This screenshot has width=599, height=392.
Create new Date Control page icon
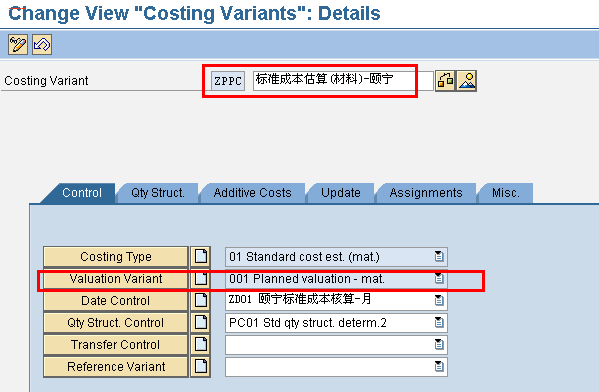(201, 301)
